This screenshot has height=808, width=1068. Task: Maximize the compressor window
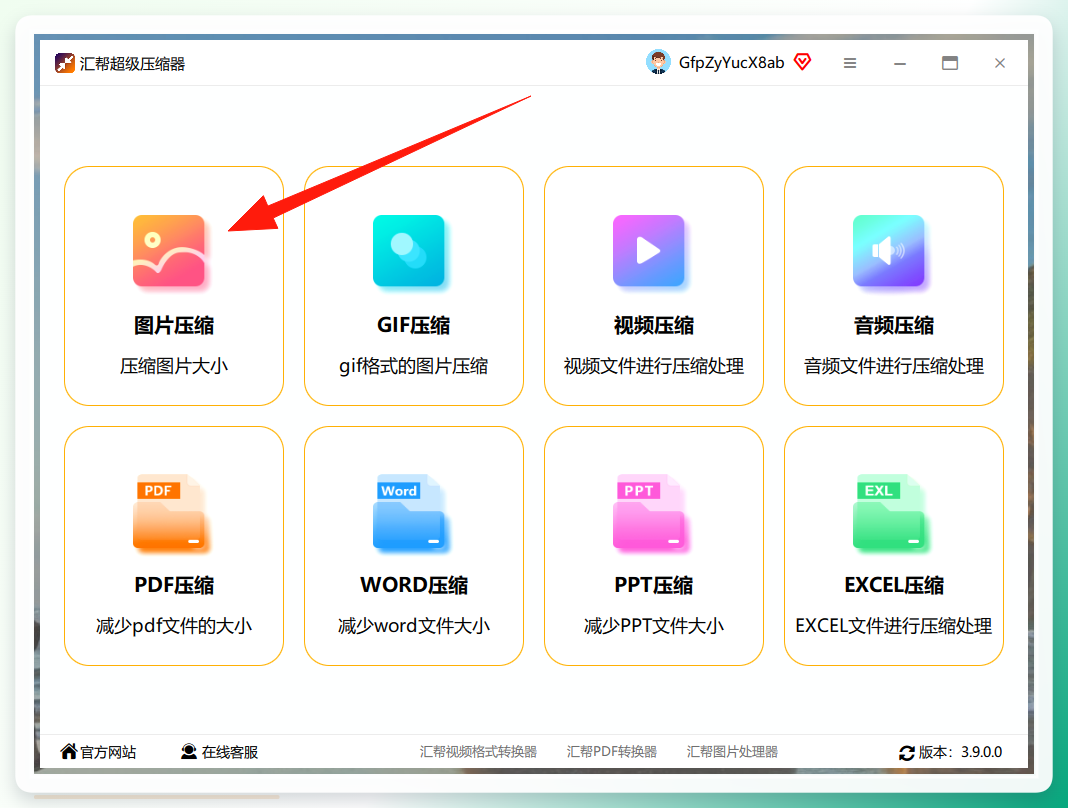(x=949, y=63)
